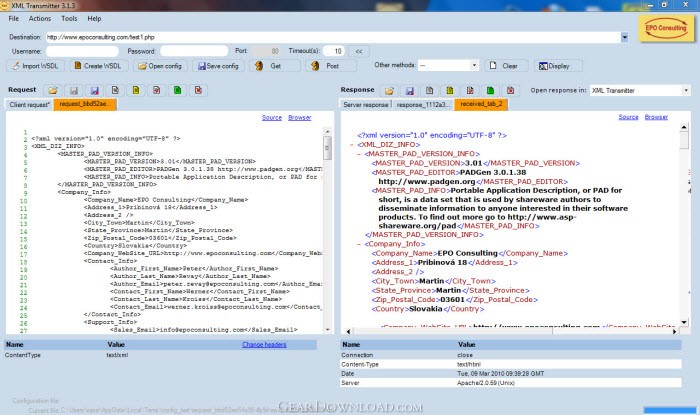Click the blue floppy save icon in Response toolbar
700x415 pixels.
tap(409, 91)
